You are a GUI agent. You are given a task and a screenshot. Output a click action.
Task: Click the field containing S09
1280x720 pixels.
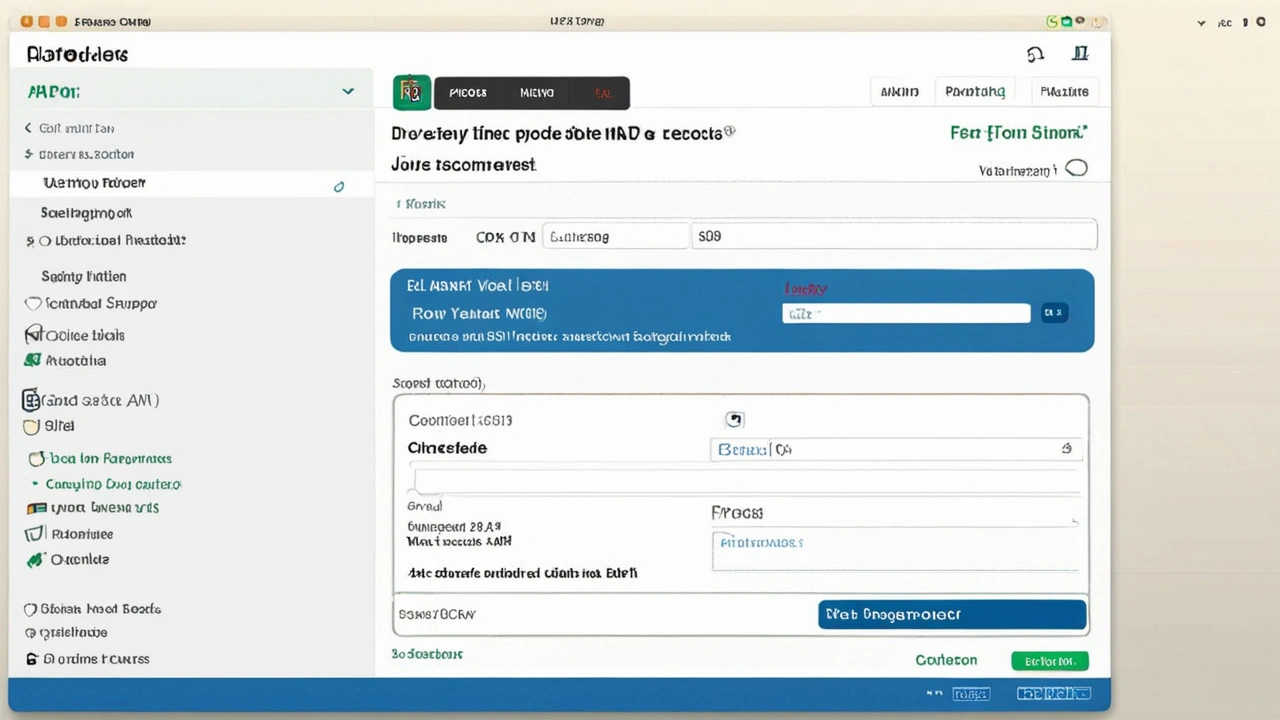pyautogui.click(x=894, y=237)
